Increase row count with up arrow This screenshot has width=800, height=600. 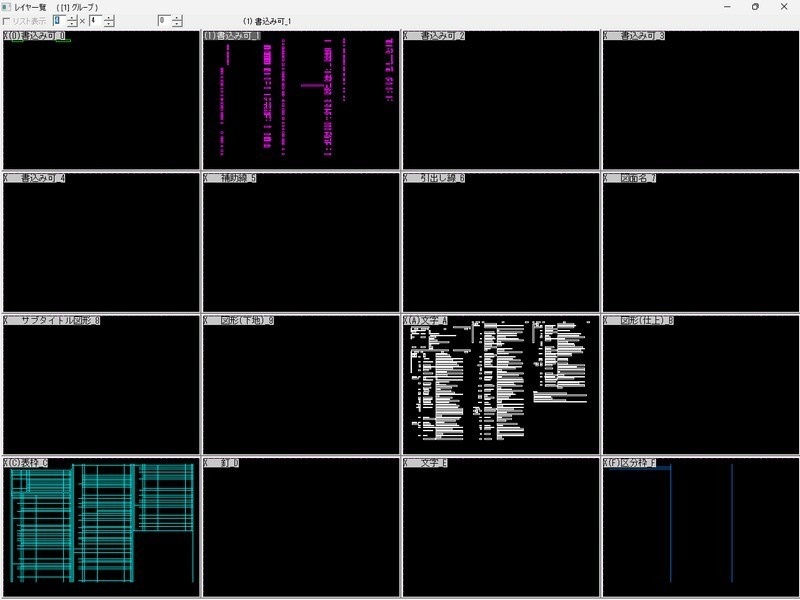tap(109, 18)
